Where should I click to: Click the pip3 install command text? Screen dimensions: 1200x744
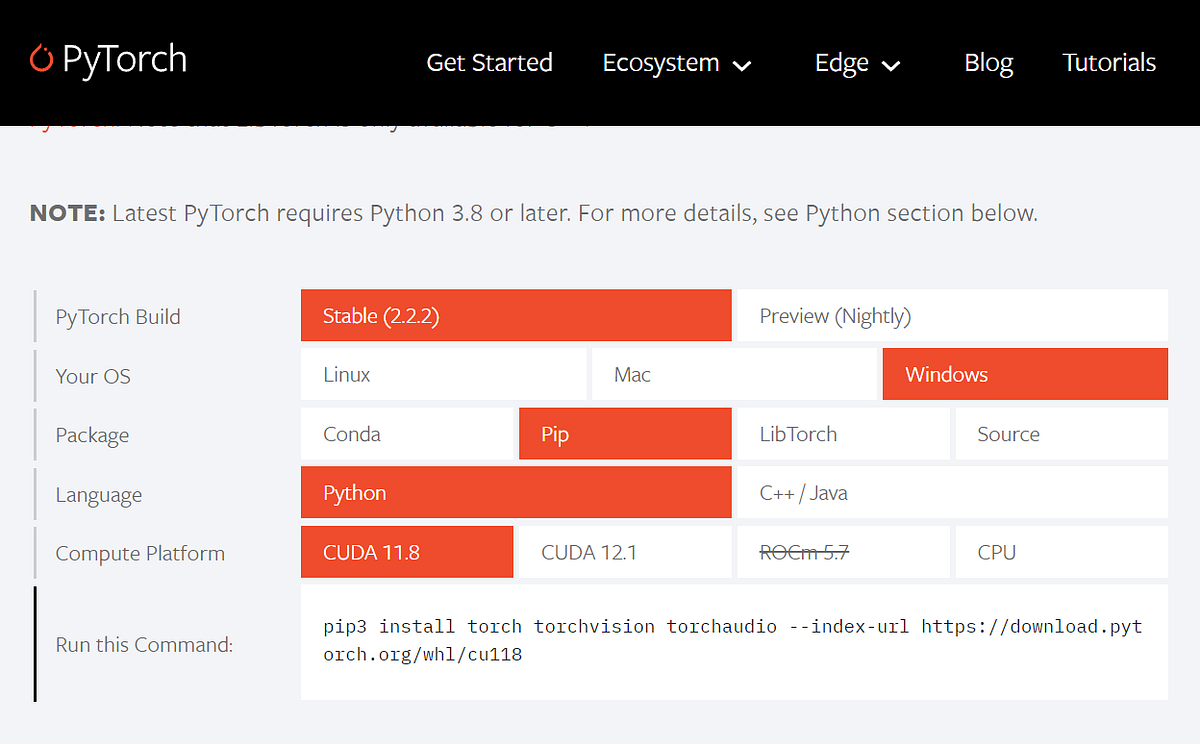tap(732, 641)
